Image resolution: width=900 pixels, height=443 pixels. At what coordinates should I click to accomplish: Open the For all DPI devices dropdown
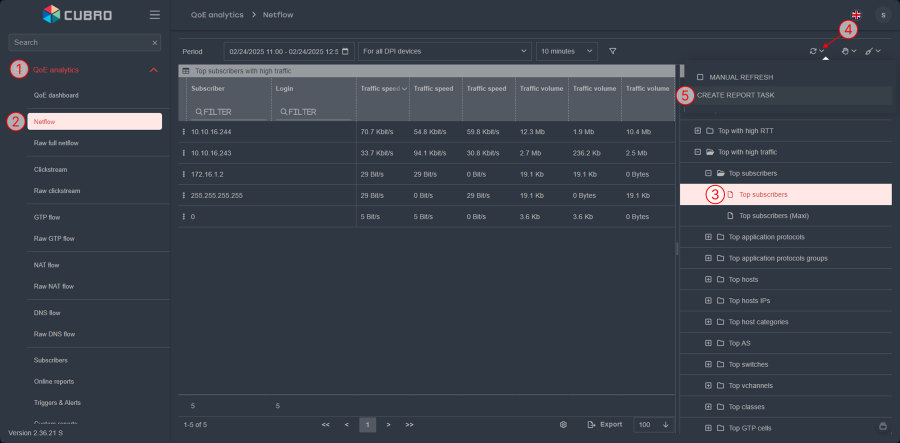point(444,51)
